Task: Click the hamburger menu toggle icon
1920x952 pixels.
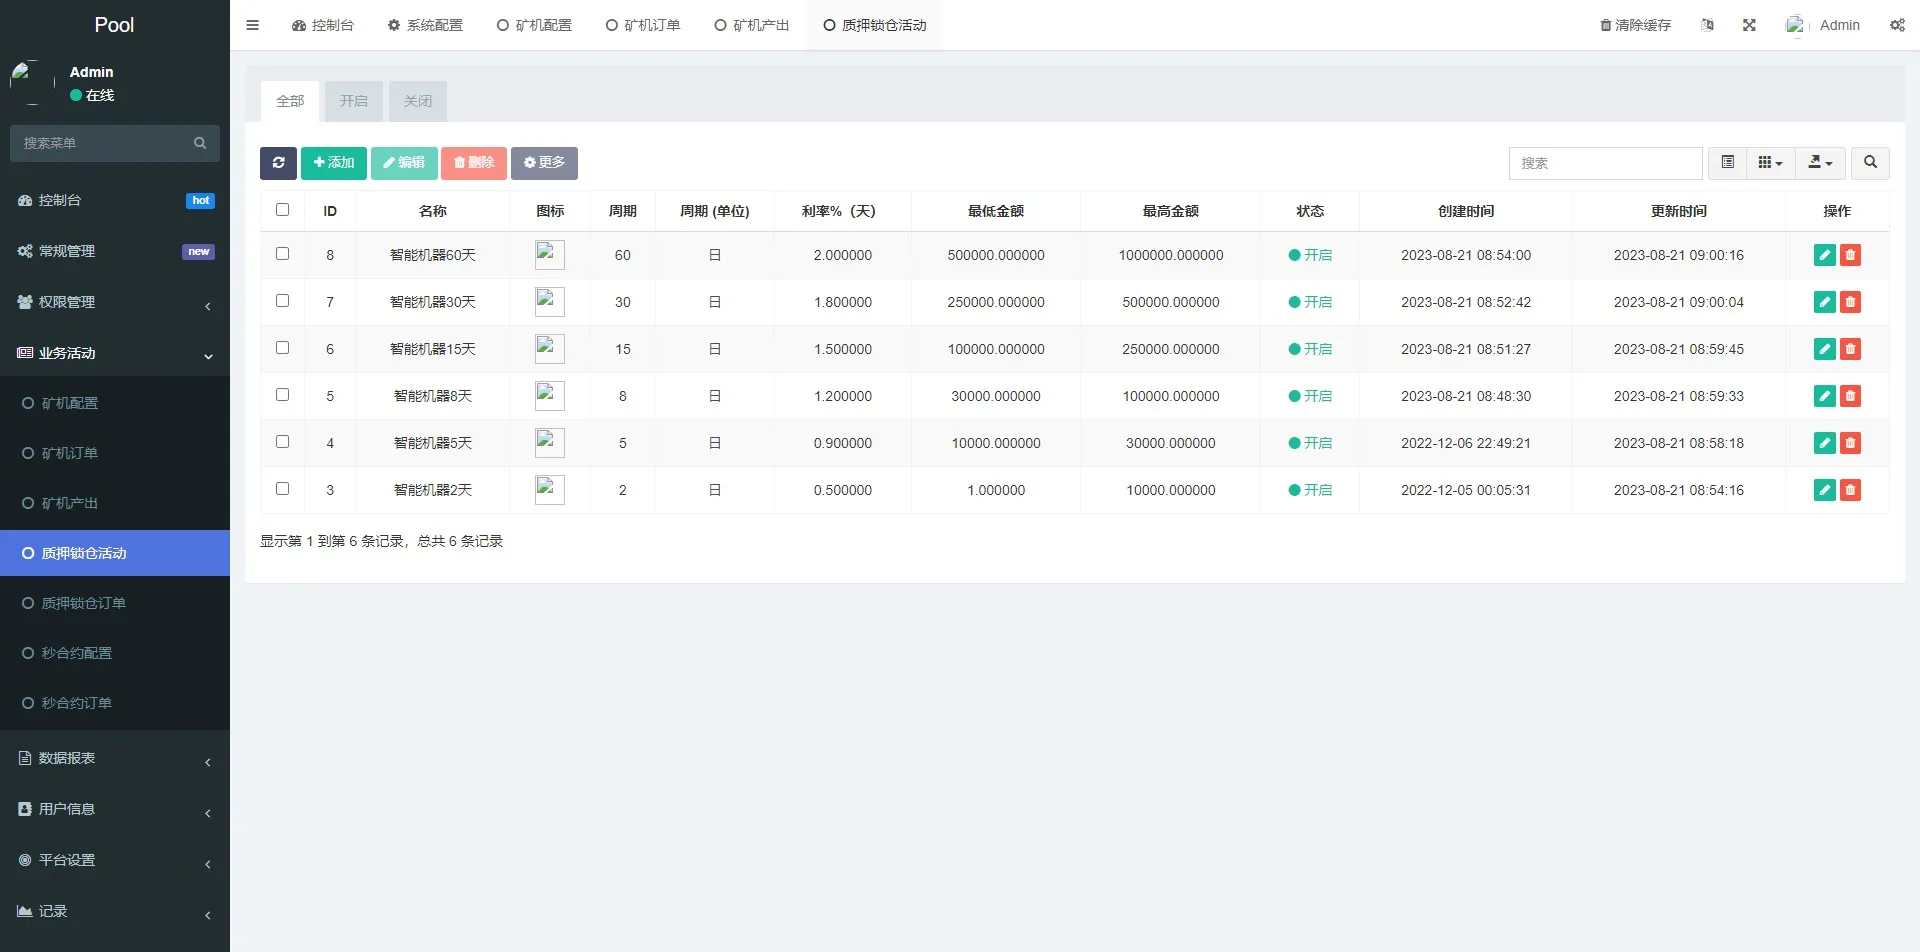Action: click(252, 25)
